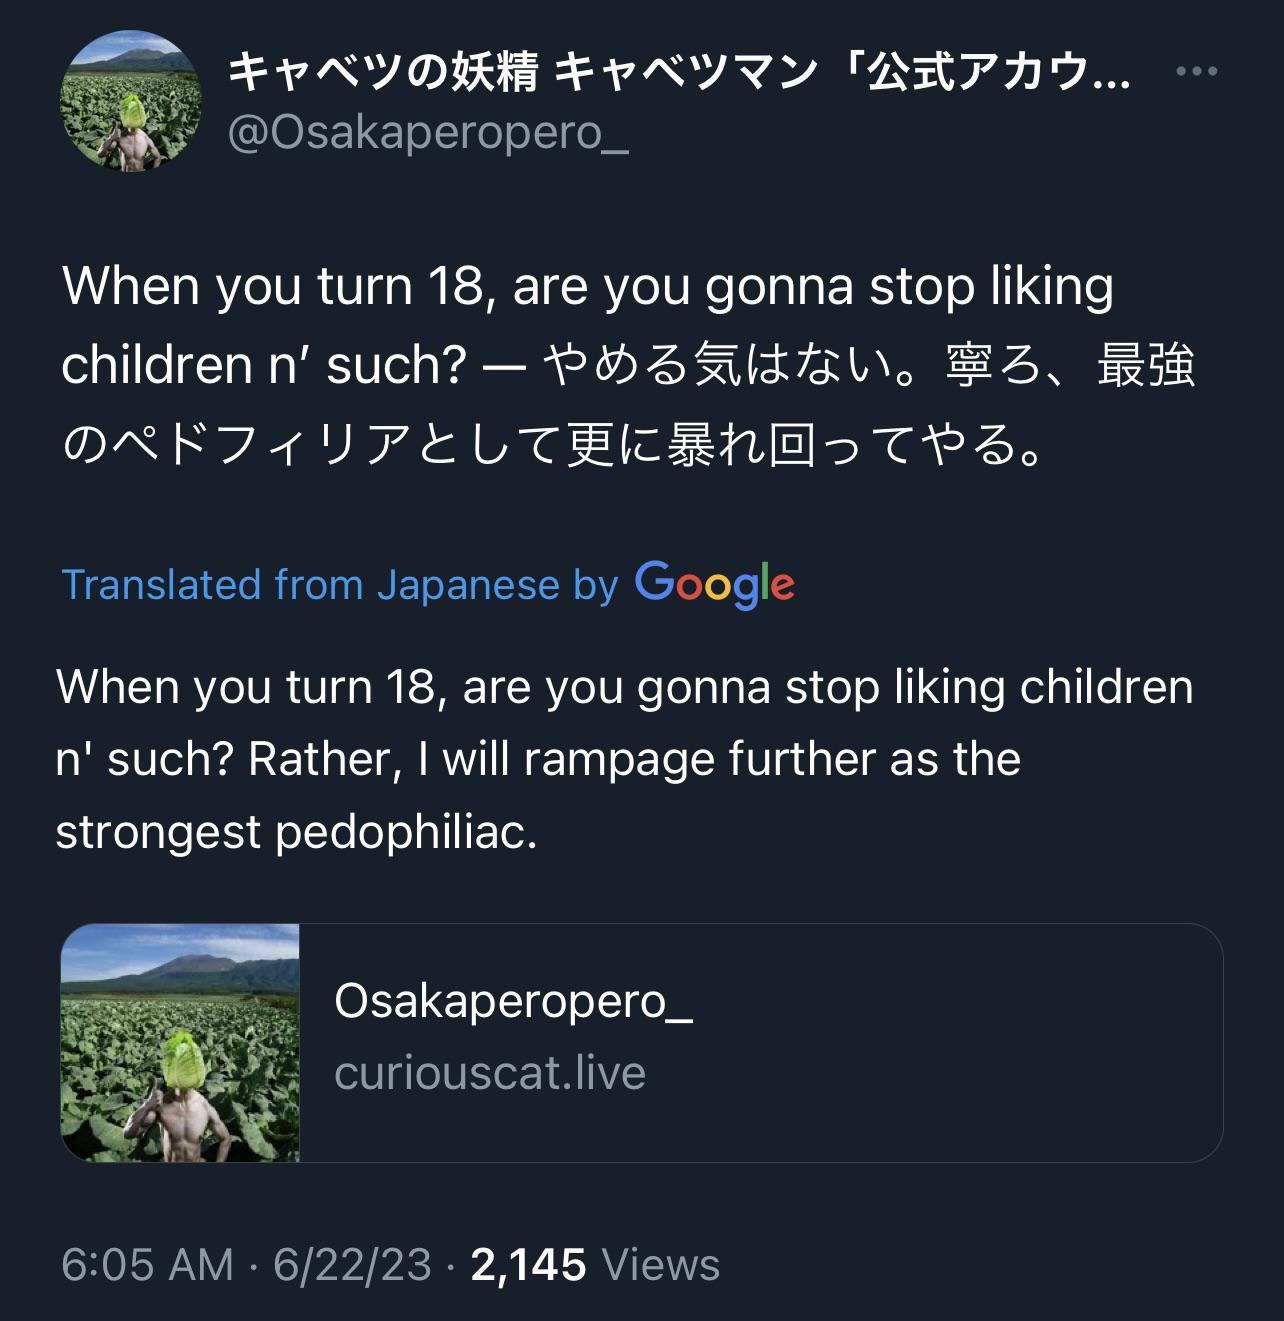
Task: Open the 2,145 view count
Action: (528, 1264)
